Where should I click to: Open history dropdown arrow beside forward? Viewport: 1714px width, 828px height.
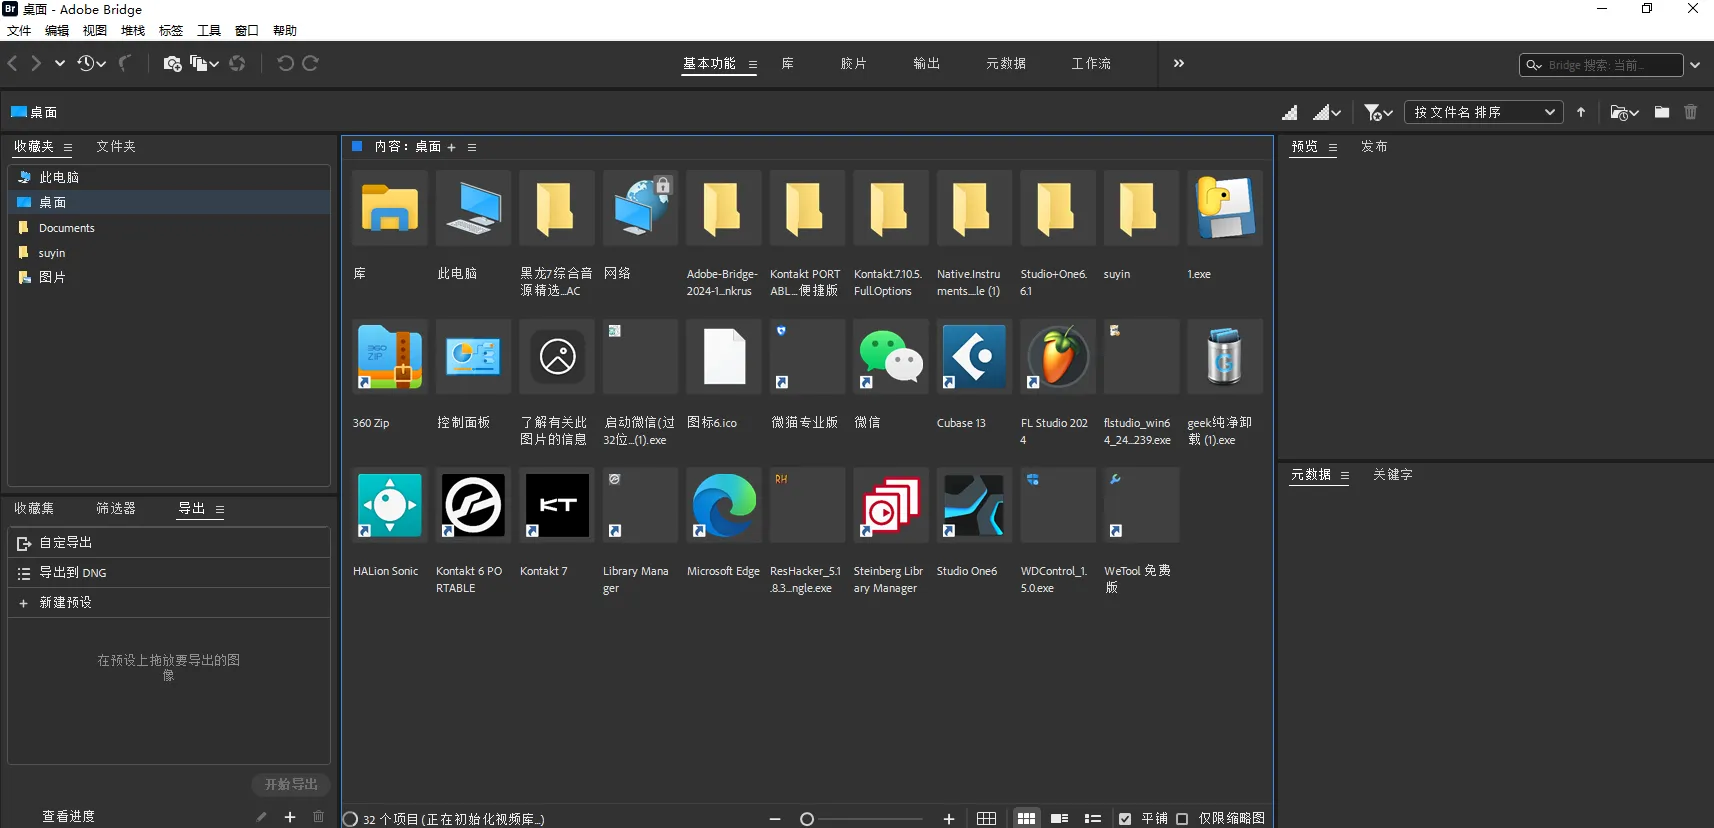[60, 63]
